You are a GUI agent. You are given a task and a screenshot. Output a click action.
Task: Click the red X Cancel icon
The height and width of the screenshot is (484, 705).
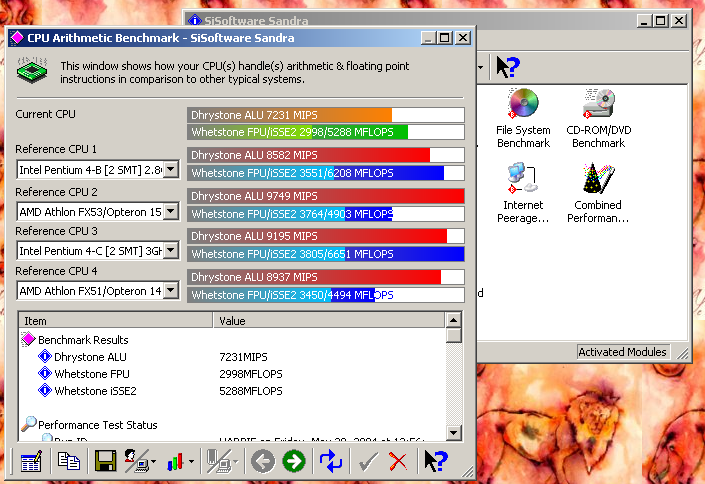[398, 461]
